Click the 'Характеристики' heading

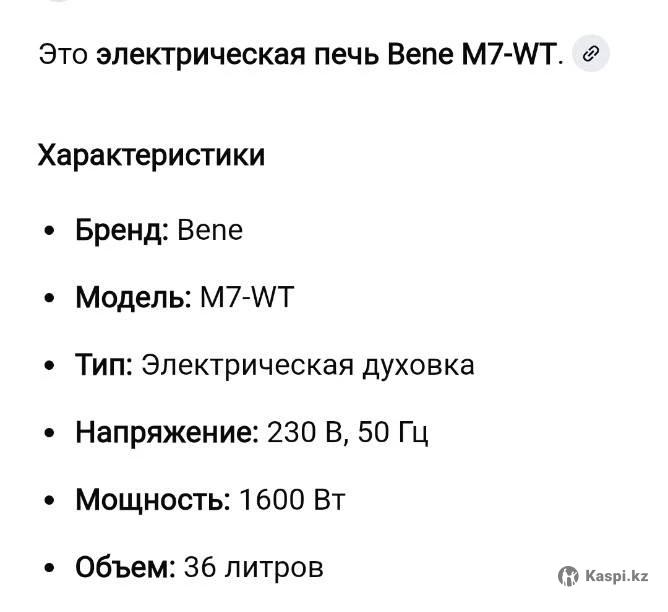tap(151, 156)
